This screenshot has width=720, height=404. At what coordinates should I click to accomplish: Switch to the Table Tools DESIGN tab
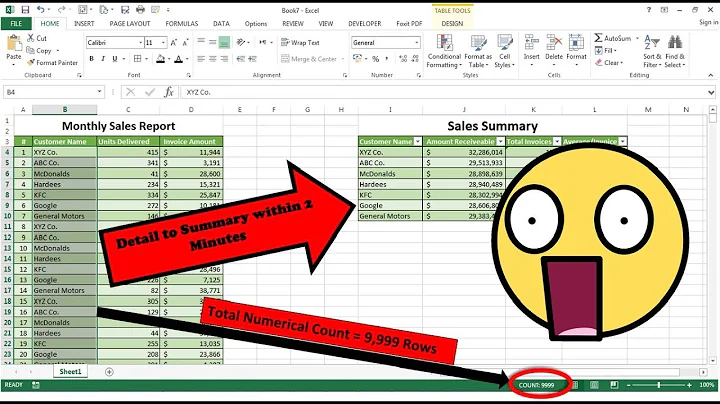click(452, 23)
